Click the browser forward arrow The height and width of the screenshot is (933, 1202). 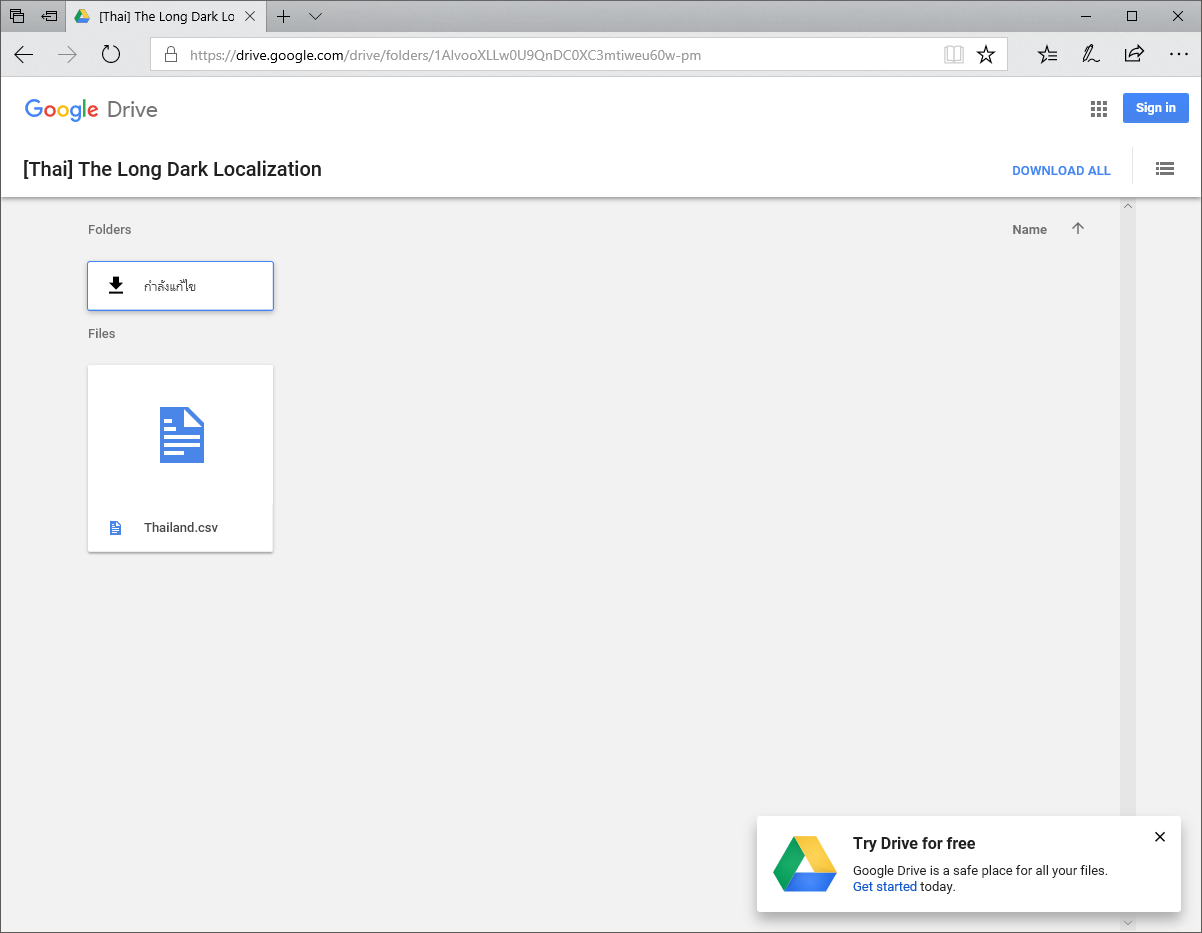click(x=67, y=55)
